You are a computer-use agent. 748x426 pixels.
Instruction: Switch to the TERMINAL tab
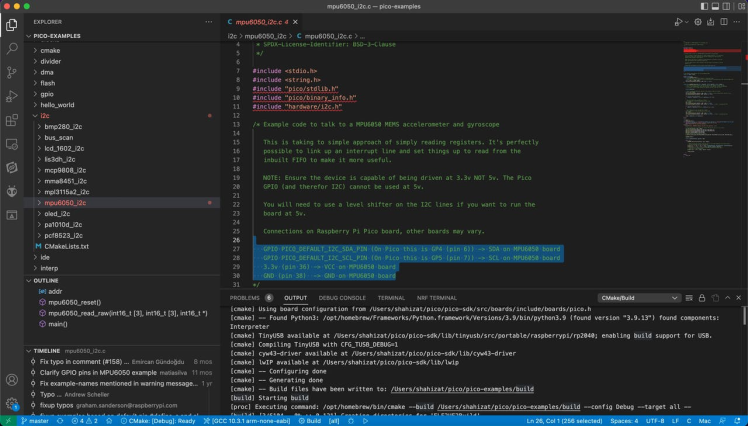click(x=391, y=298)
